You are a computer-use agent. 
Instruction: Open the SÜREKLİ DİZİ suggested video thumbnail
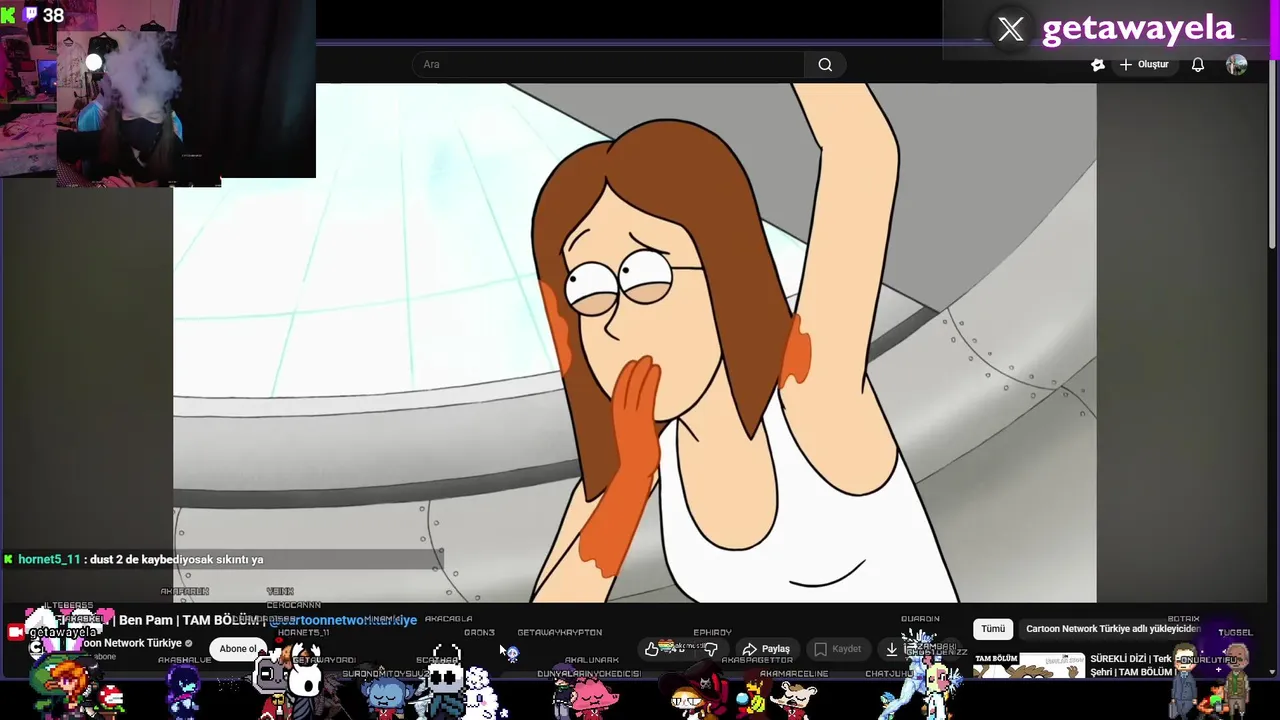tap(1029, 664)
